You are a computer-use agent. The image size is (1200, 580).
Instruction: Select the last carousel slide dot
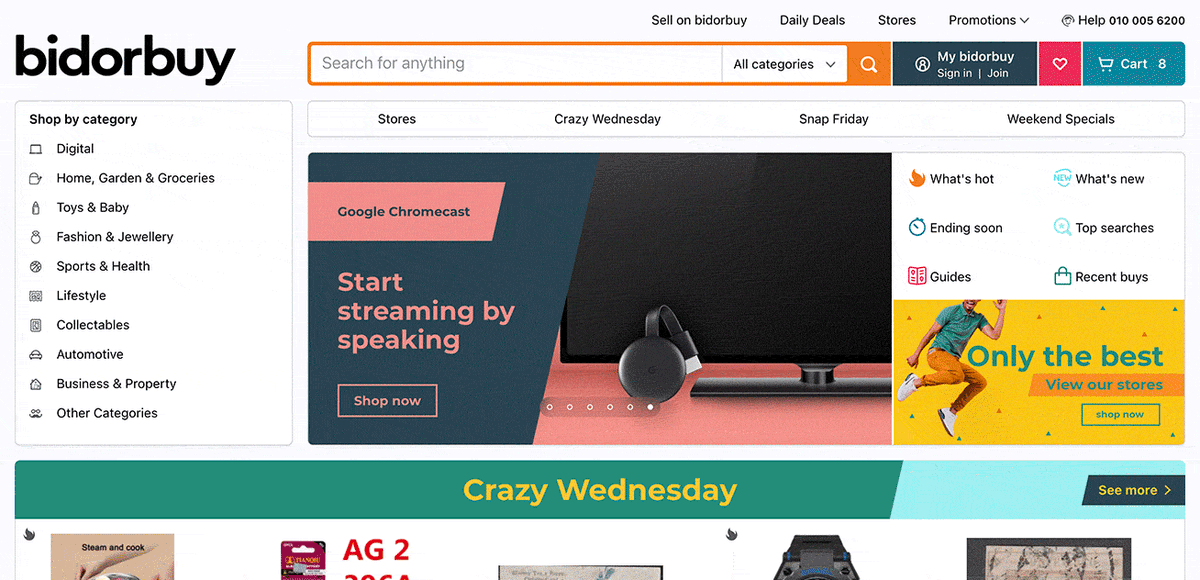pos(650,407)
